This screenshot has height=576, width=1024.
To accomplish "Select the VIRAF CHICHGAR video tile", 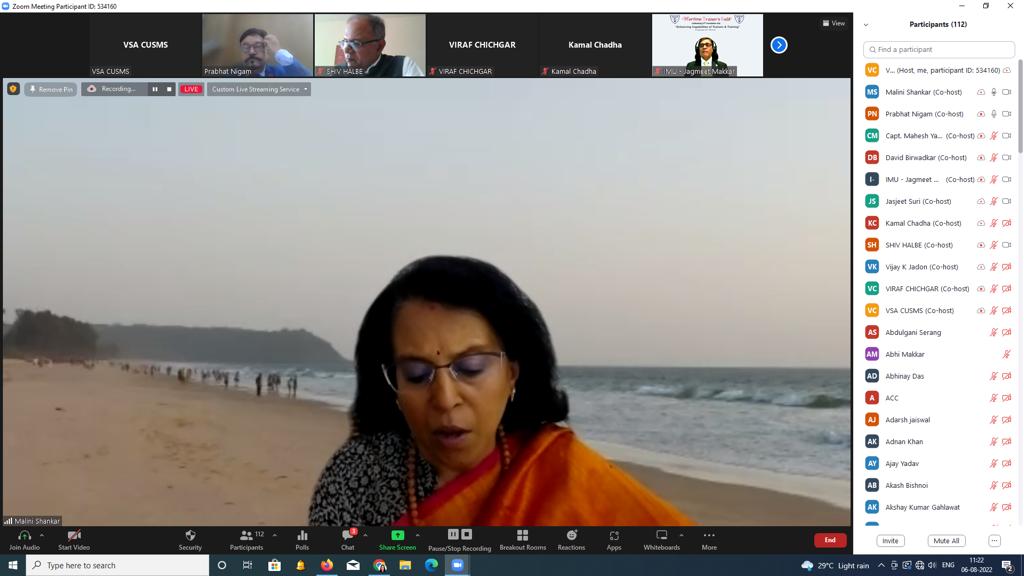I will 482,45.
